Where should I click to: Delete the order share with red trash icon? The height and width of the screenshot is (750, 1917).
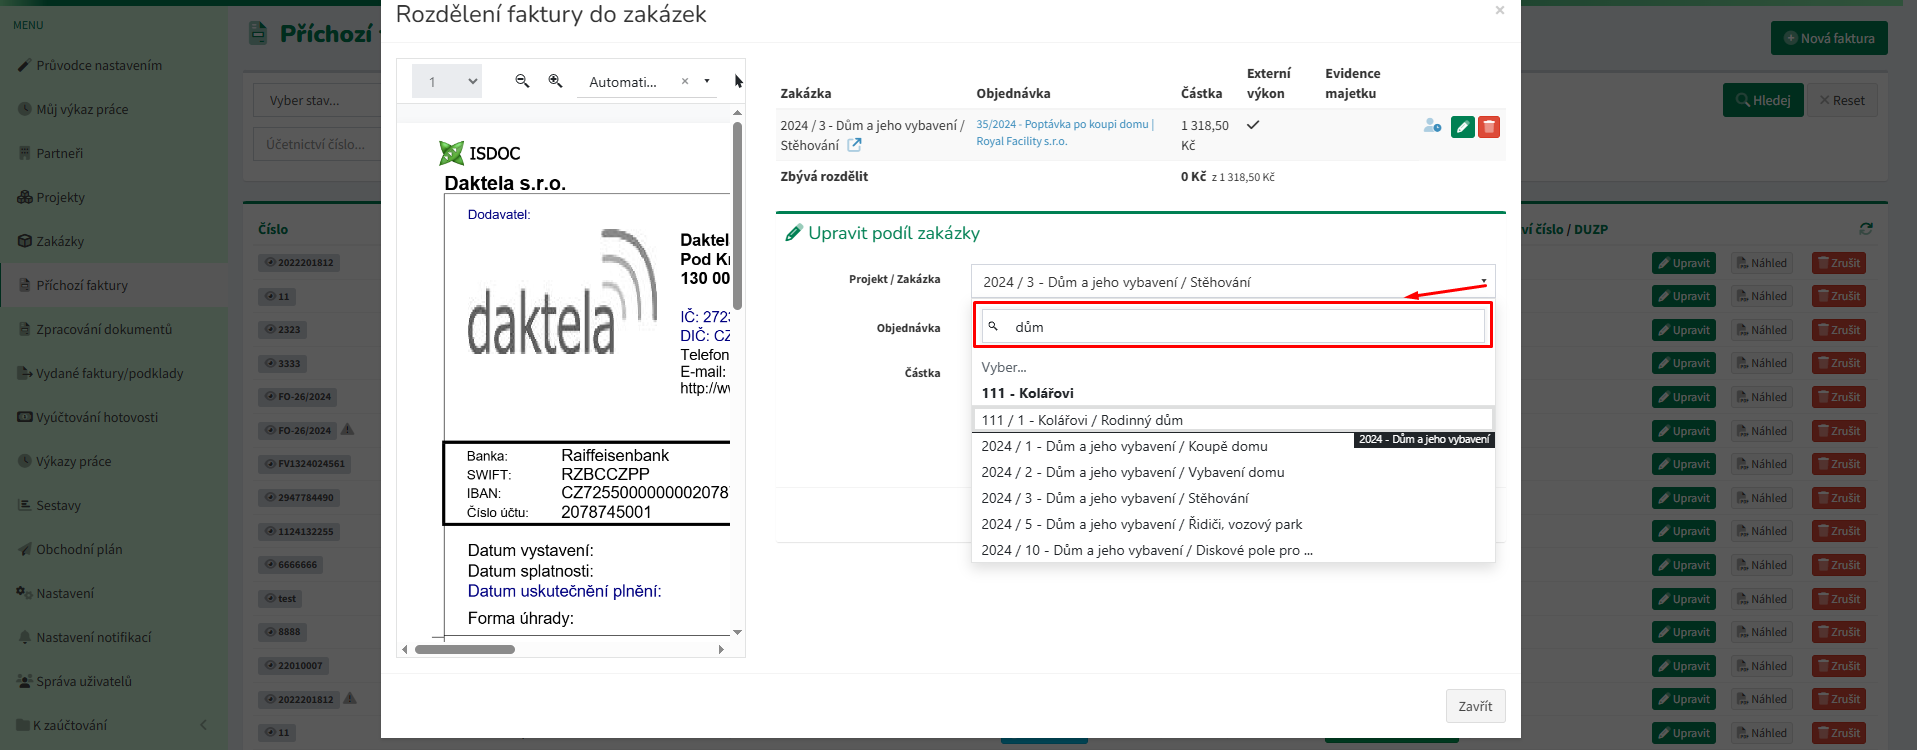point(1489,127)
